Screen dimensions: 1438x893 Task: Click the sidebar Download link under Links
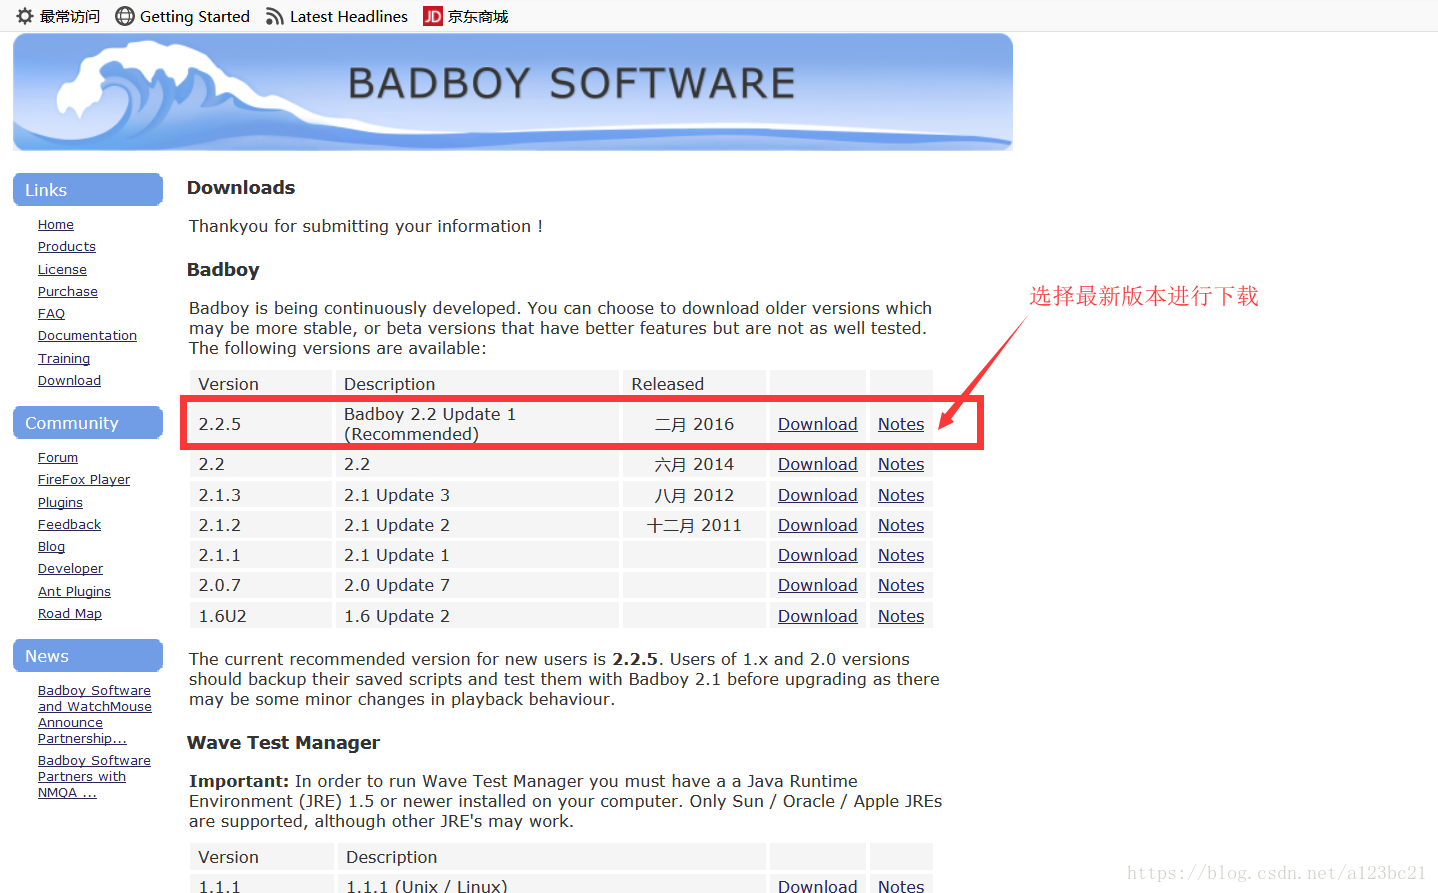(x=69, y=381)
